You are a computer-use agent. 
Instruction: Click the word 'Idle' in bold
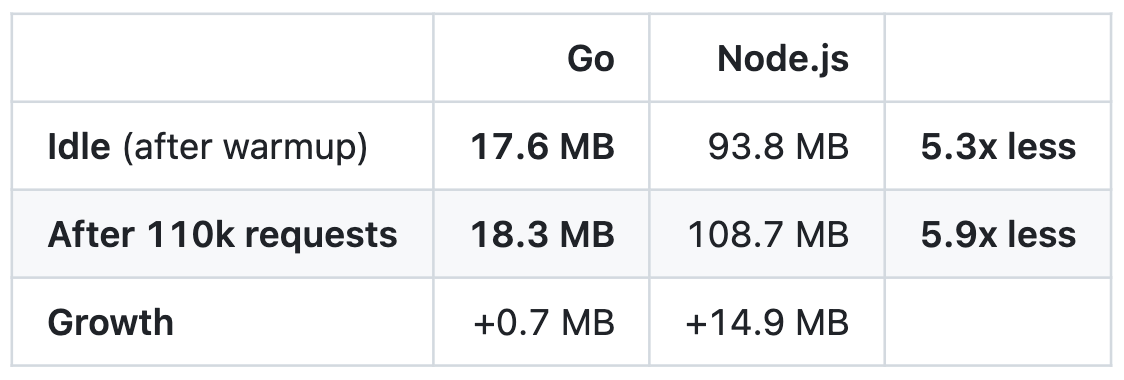click(x=79, y=146)
